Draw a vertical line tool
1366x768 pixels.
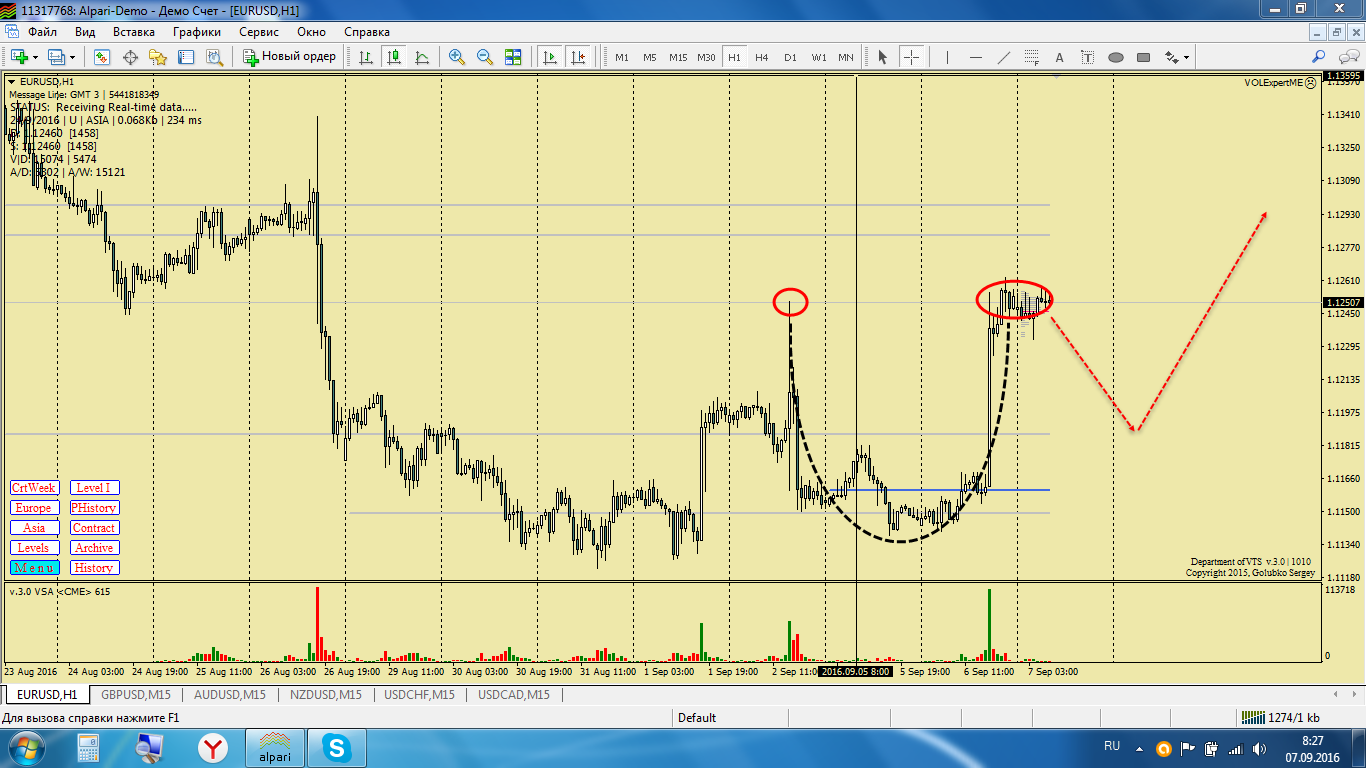tap(947, 57)
